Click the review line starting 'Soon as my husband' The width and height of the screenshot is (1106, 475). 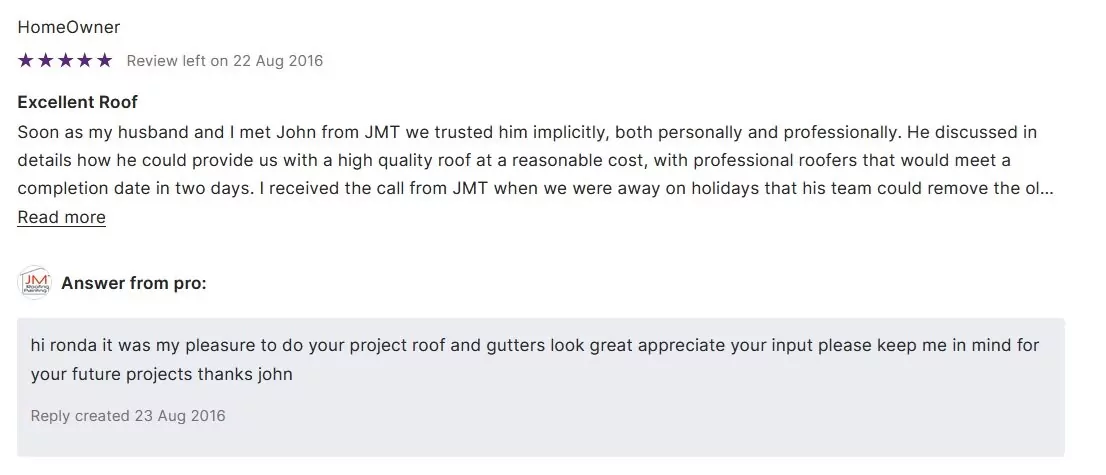pos(527,132)
